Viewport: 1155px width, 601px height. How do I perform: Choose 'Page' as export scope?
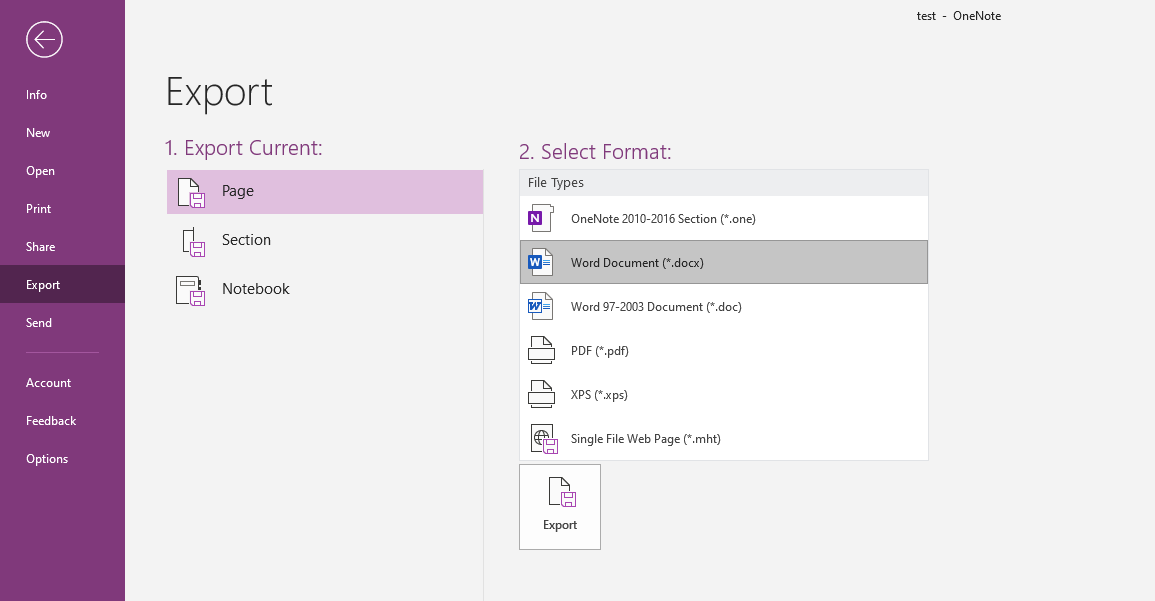click(x=325, y=192)
